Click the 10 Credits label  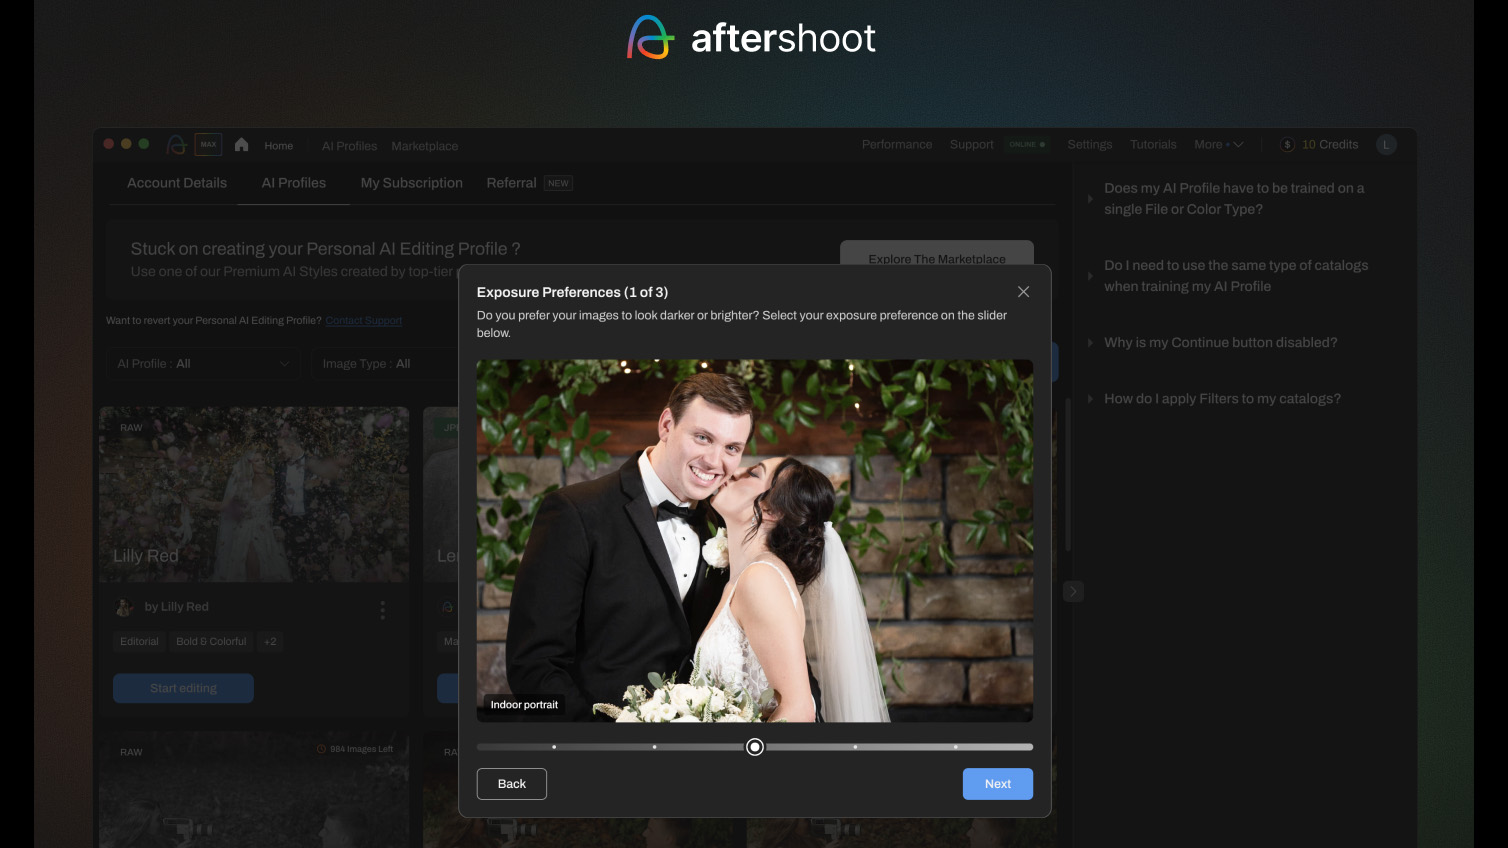[x=1330, y=145]
